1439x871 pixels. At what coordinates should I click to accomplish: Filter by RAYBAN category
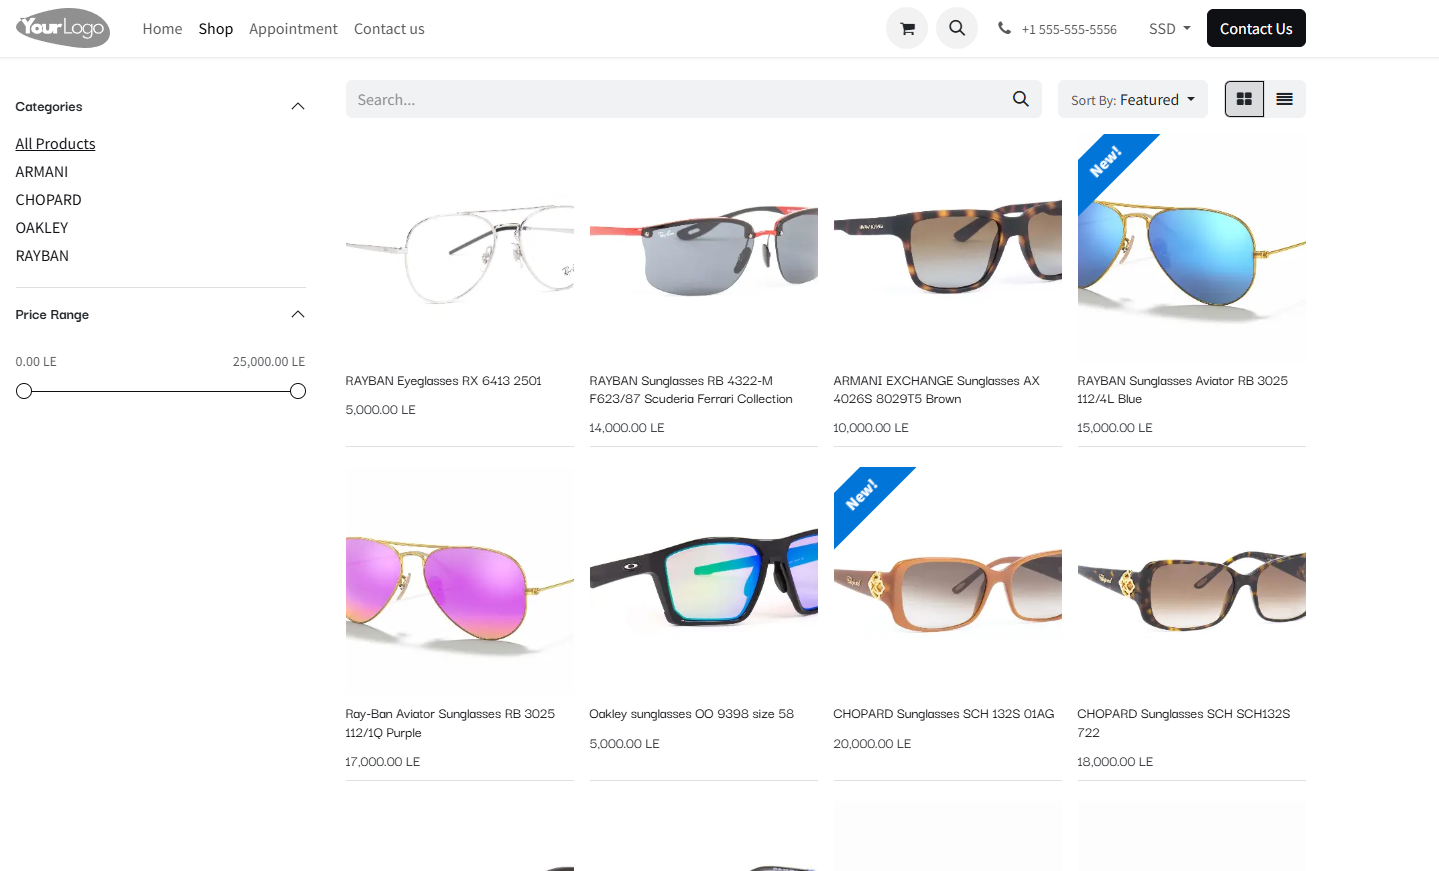42,256
